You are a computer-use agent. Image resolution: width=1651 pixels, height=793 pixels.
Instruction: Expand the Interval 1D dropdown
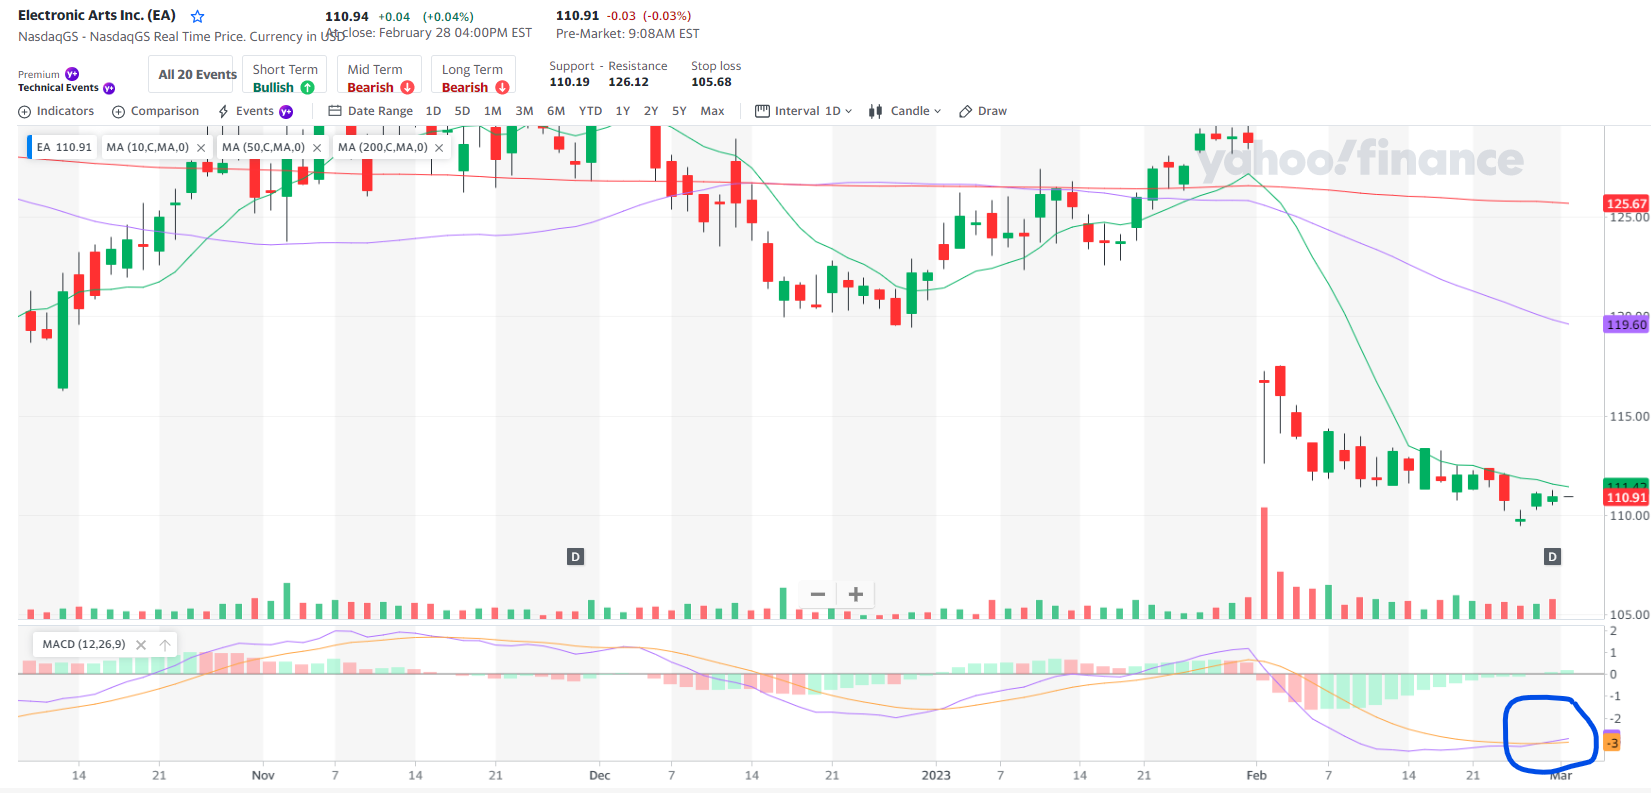click(x=804, y=111)
